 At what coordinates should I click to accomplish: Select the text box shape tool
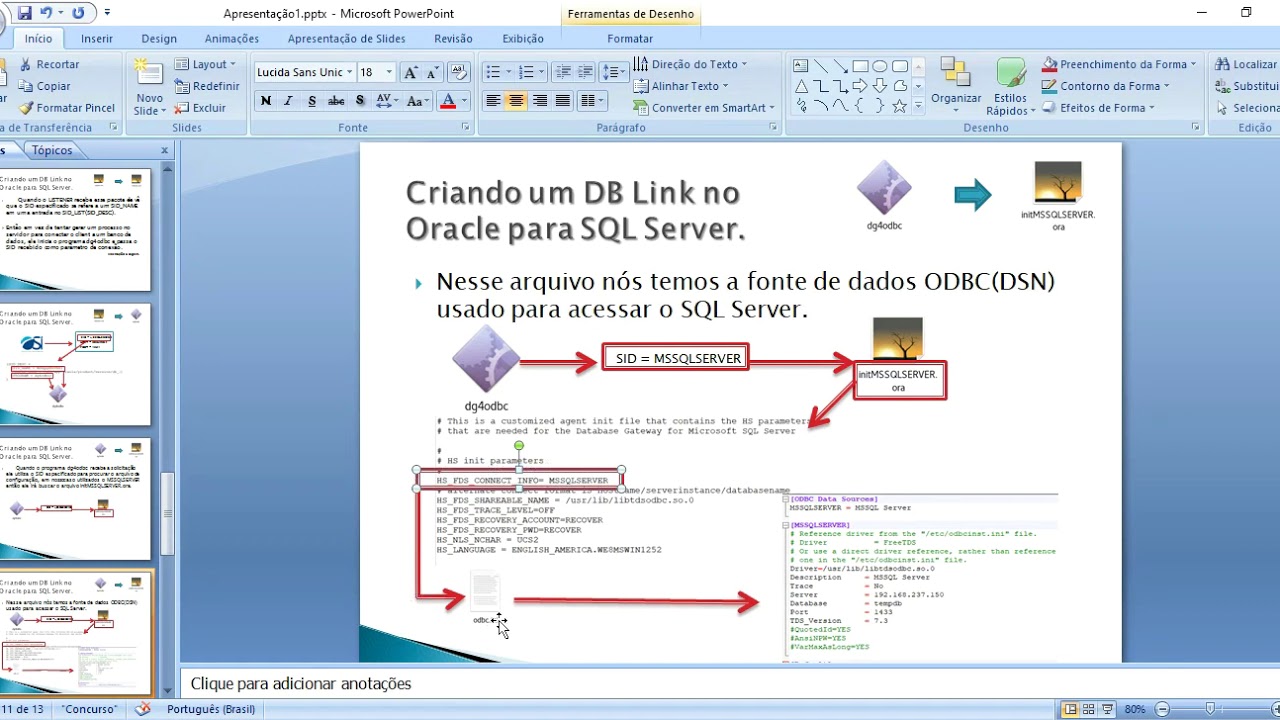(801, 66)
